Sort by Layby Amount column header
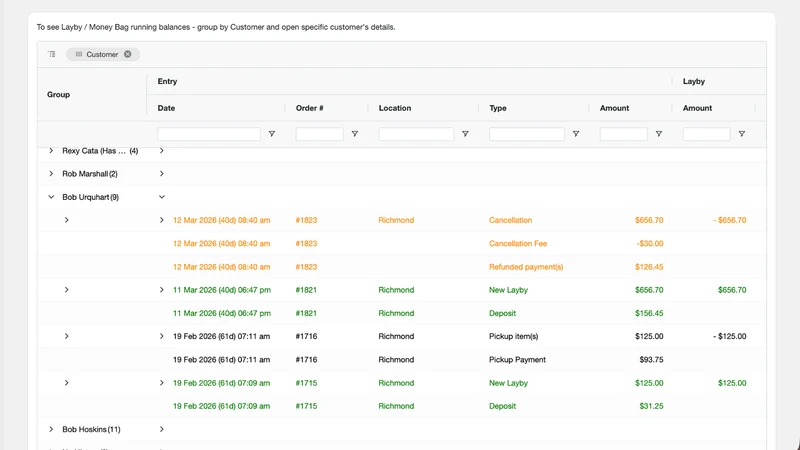Image resolution: width=800 pixels, height=450 pixels. (697, 108)
